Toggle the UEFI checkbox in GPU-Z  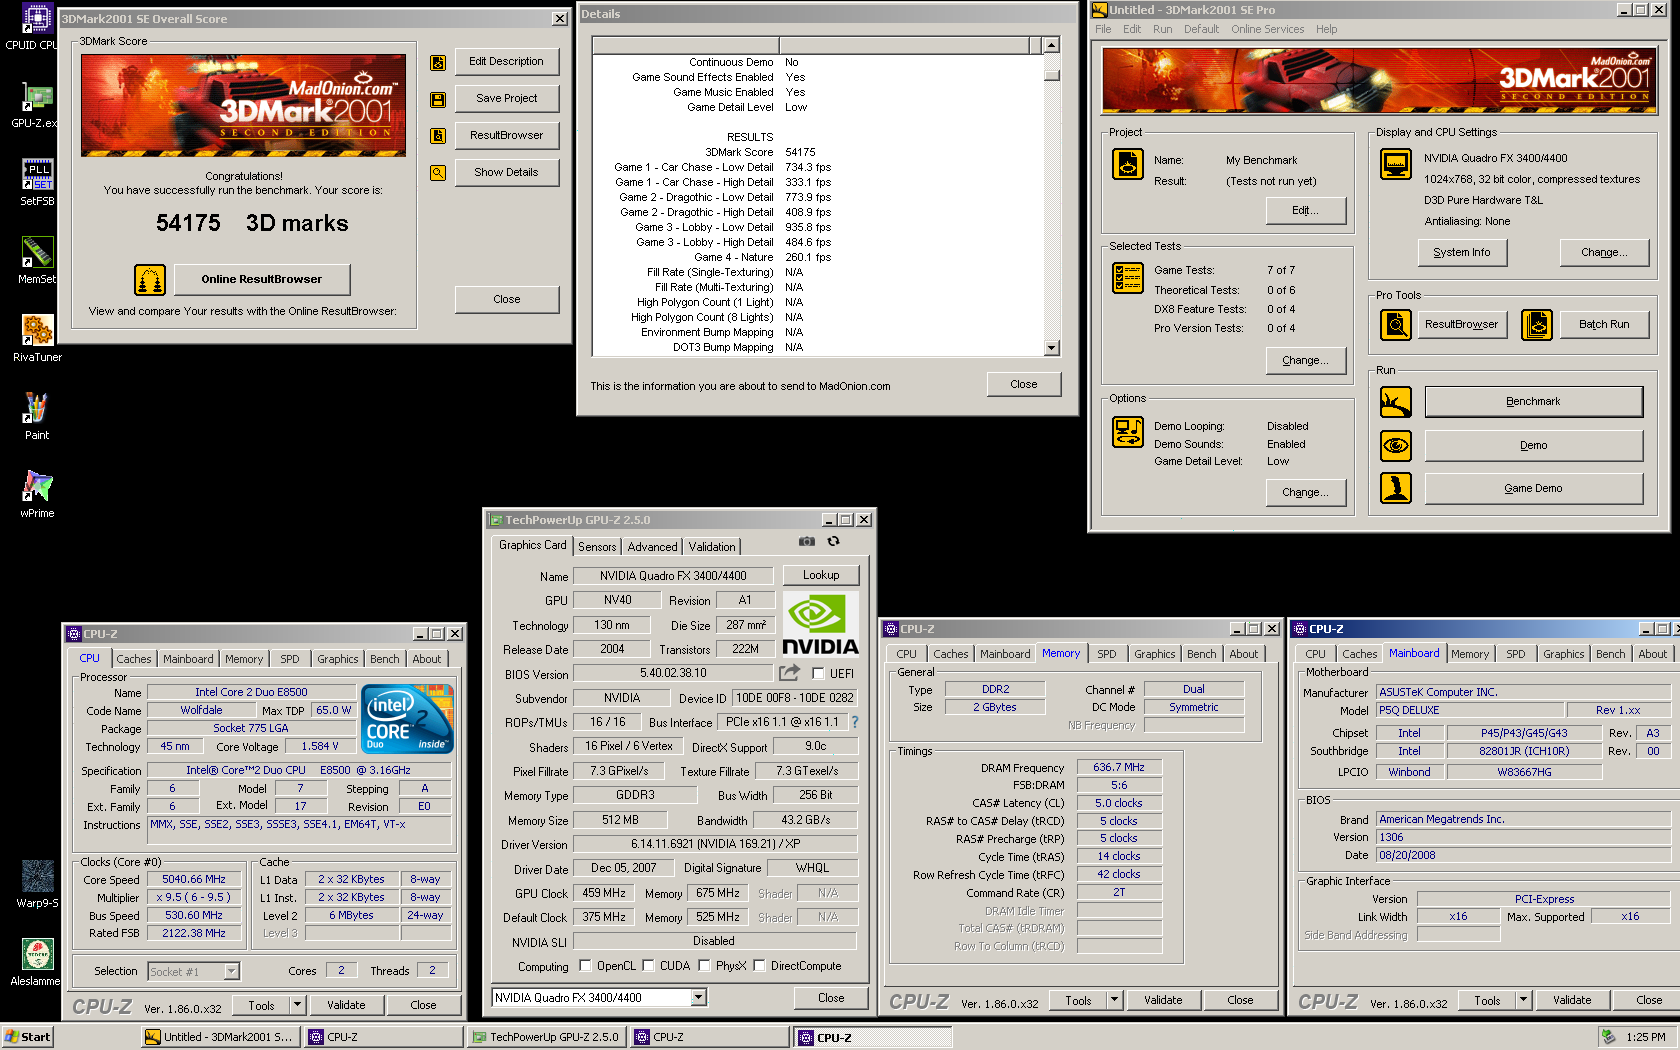[x=819, y=674]
